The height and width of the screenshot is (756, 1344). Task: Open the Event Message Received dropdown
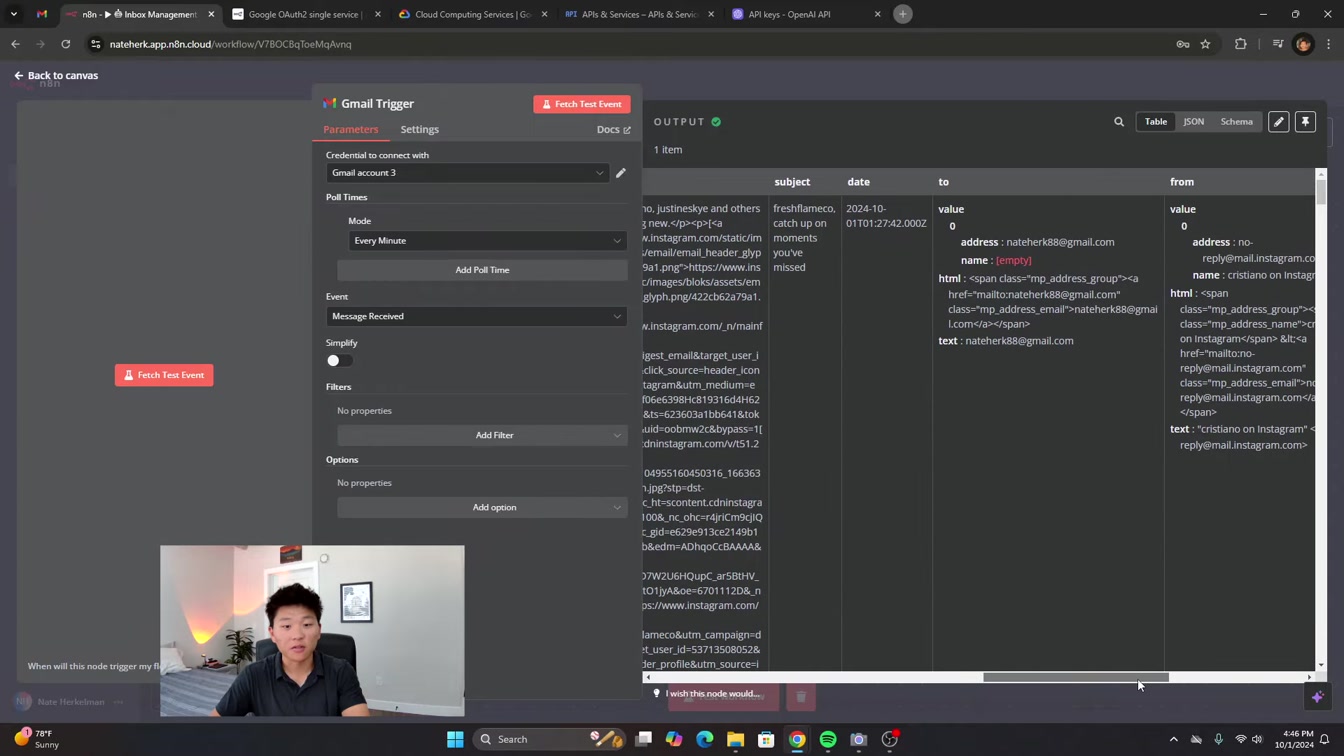475,316
